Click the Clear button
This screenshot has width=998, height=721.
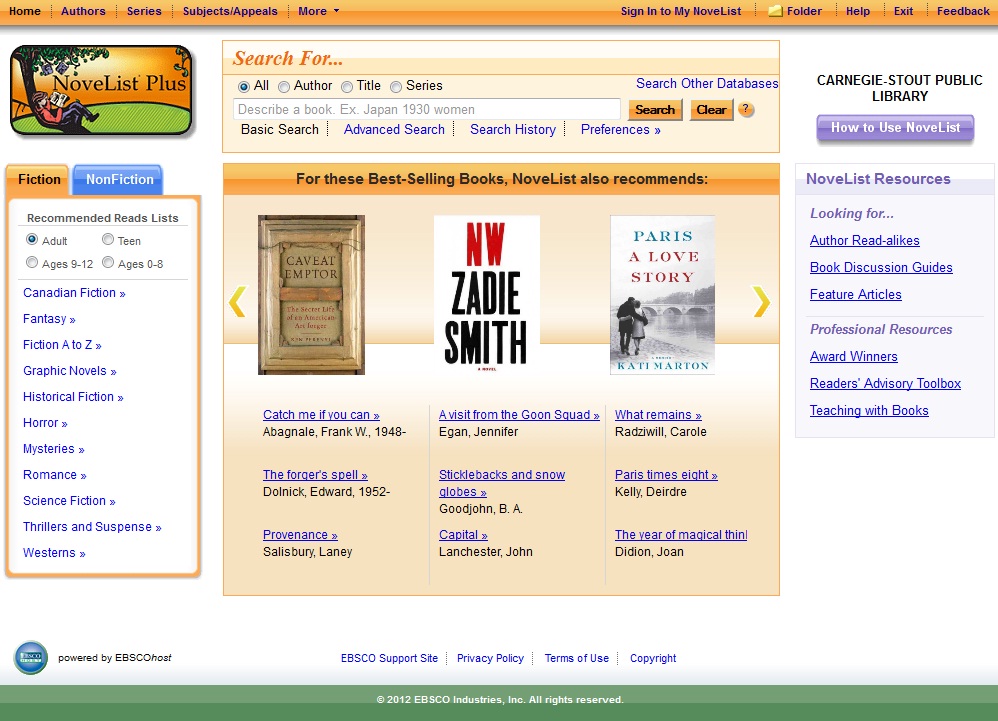[711, 109]
